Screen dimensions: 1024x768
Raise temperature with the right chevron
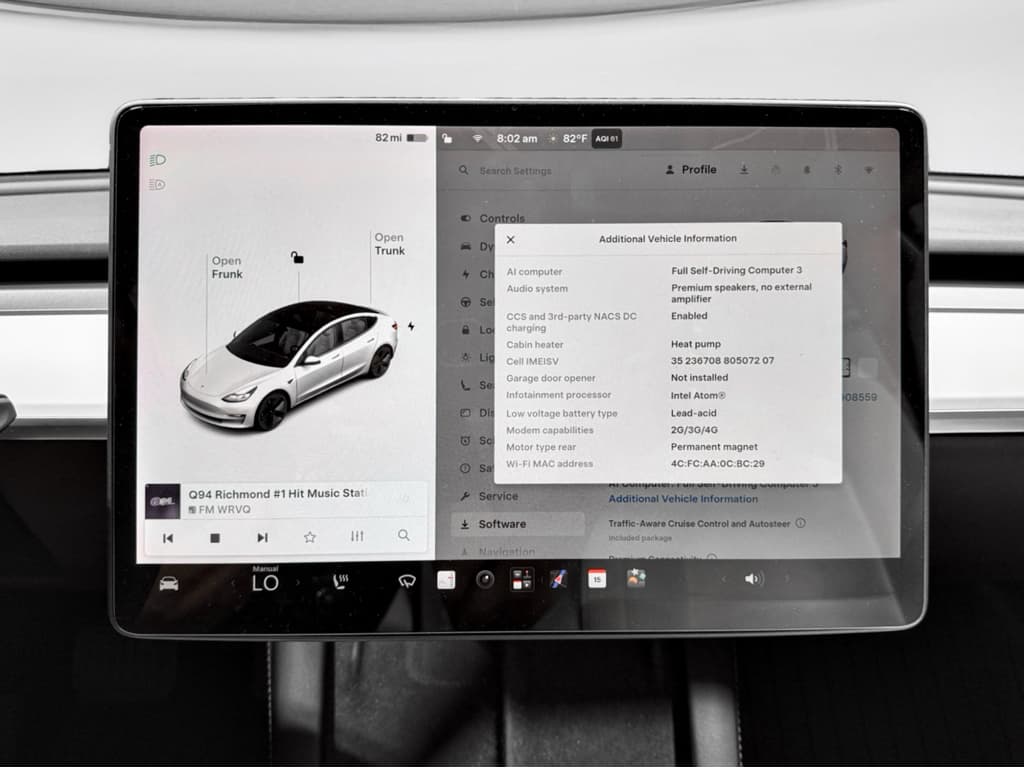tap(298, 582)
